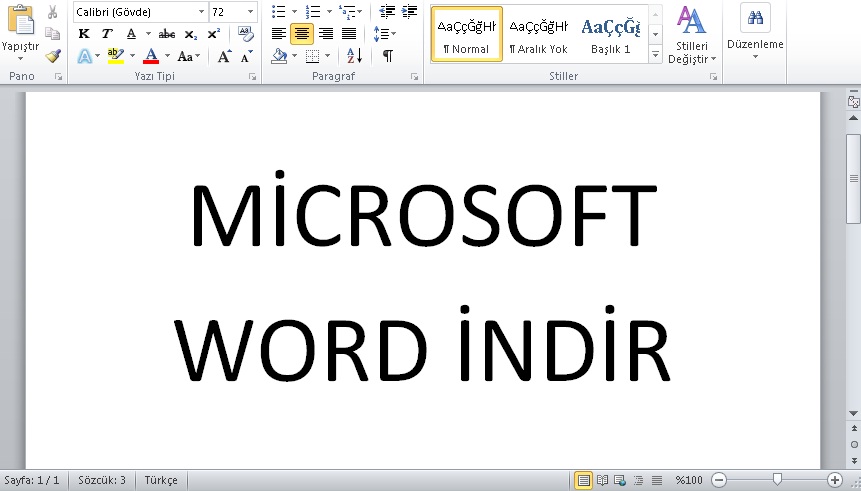This screenshot has width=861, height=491.
Task: Toggle Show/Hide paragraph marks
Action: (388, 56)
